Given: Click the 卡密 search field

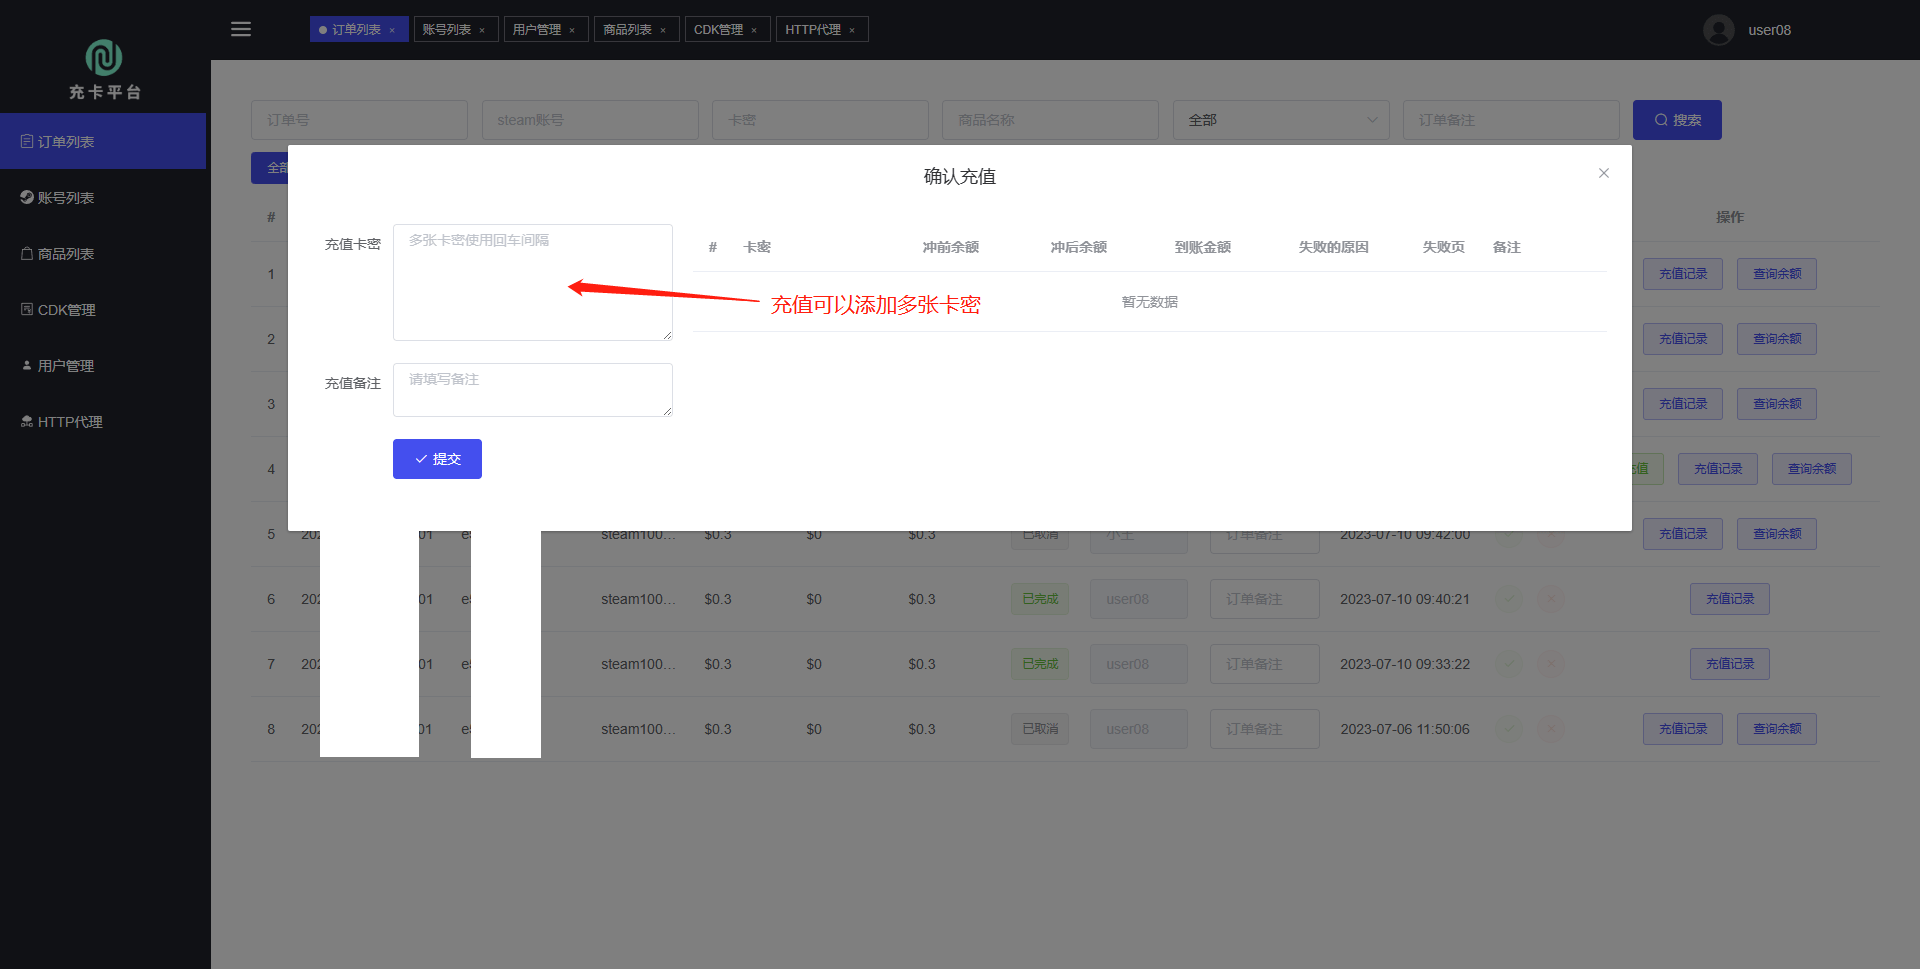Looking at the screenshot, I should pyautogui.click(x=820, y=120).
